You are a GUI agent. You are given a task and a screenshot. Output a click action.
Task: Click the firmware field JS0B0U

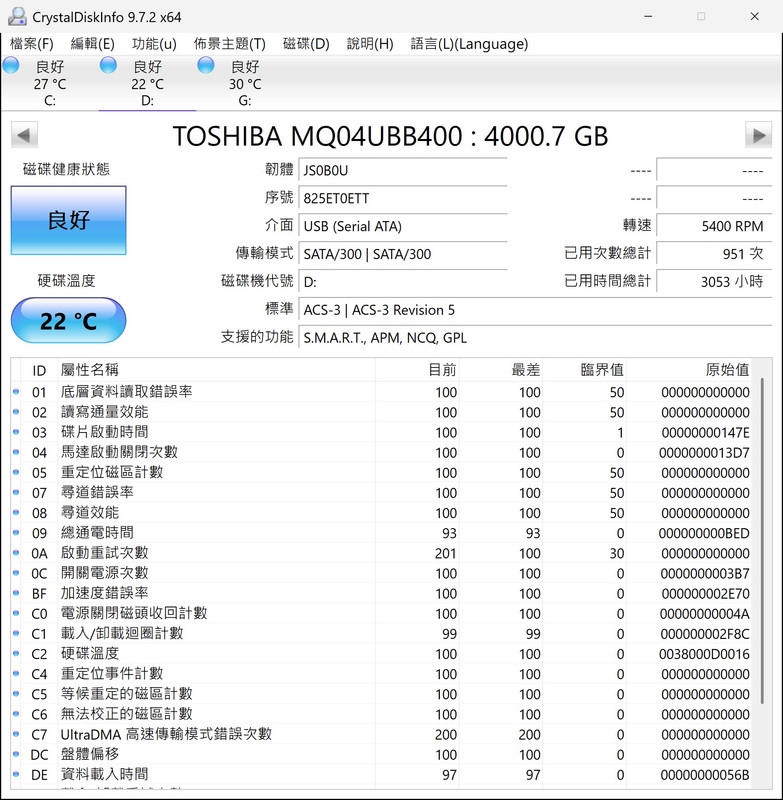[403, 170]
